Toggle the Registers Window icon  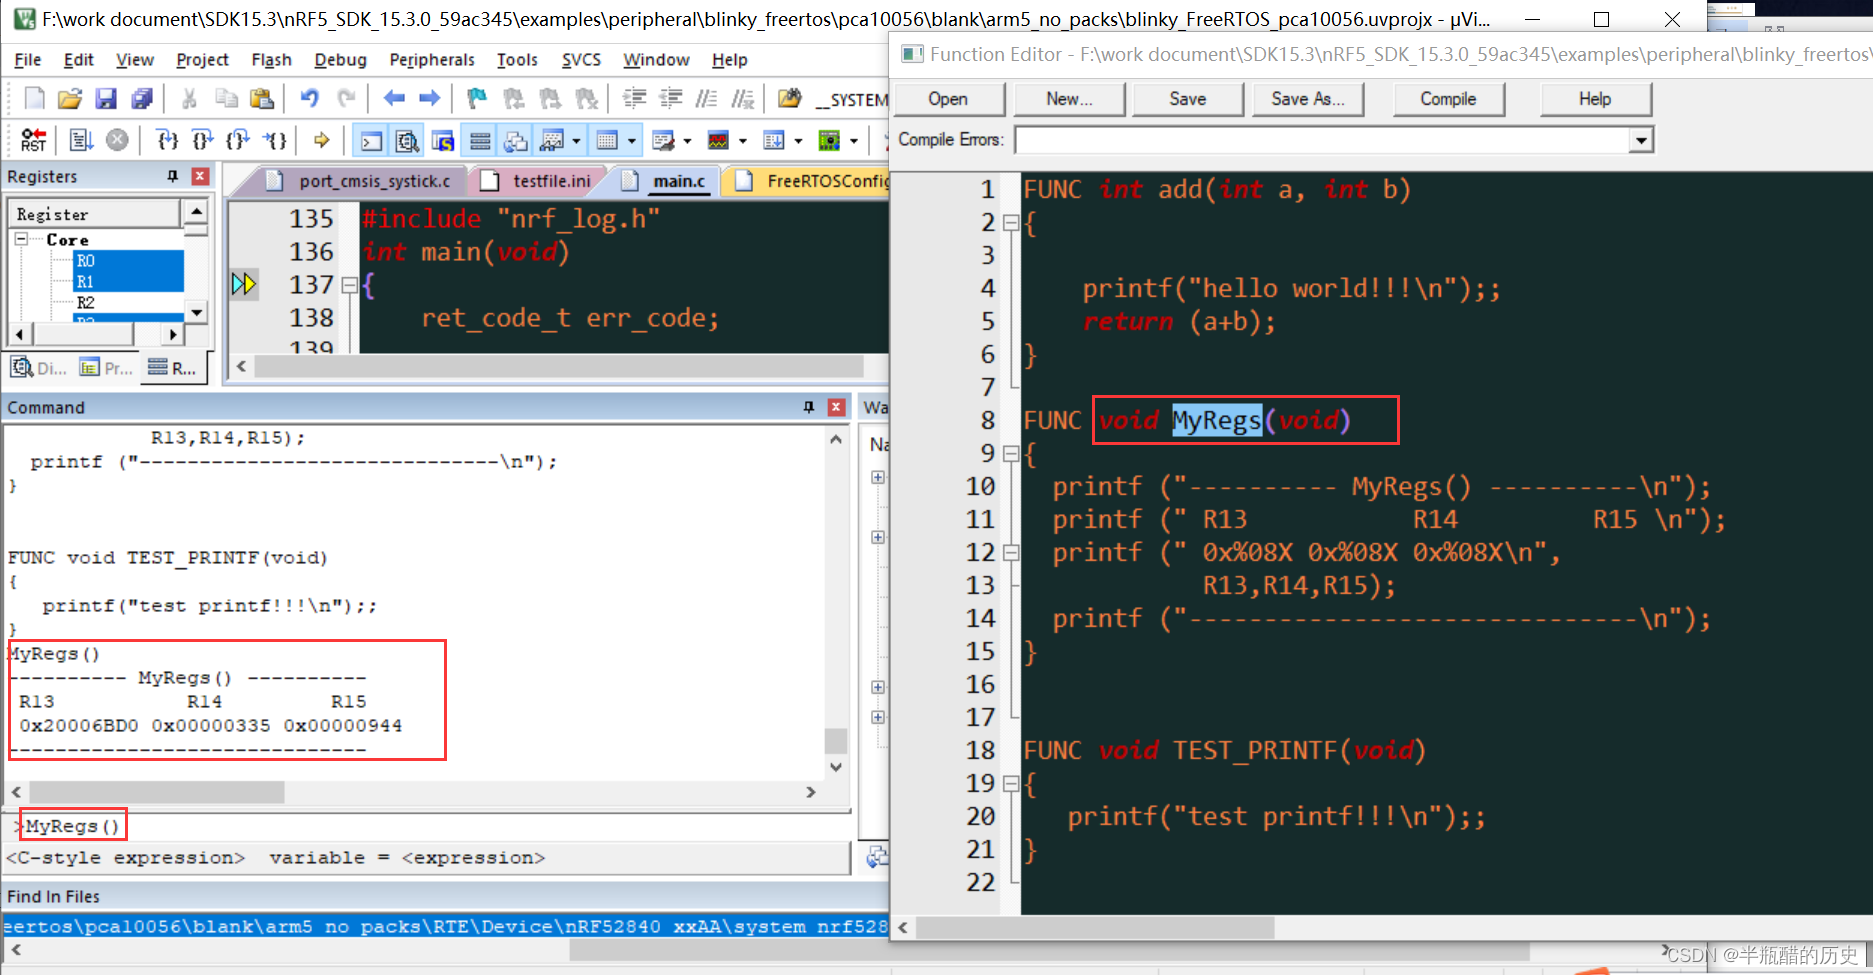coord(480,141)
